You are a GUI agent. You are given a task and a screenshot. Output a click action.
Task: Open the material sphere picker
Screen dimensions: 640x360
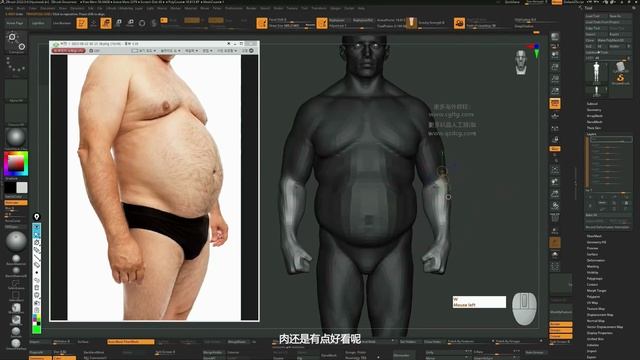click(16, 138)
